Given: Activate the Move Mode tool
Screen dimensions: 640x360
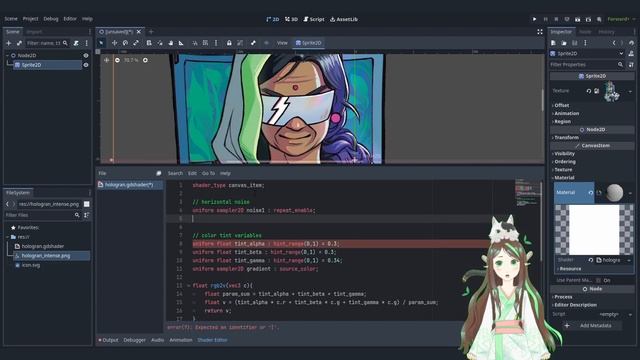Looking at the screenshot, I should coord(115,43).
